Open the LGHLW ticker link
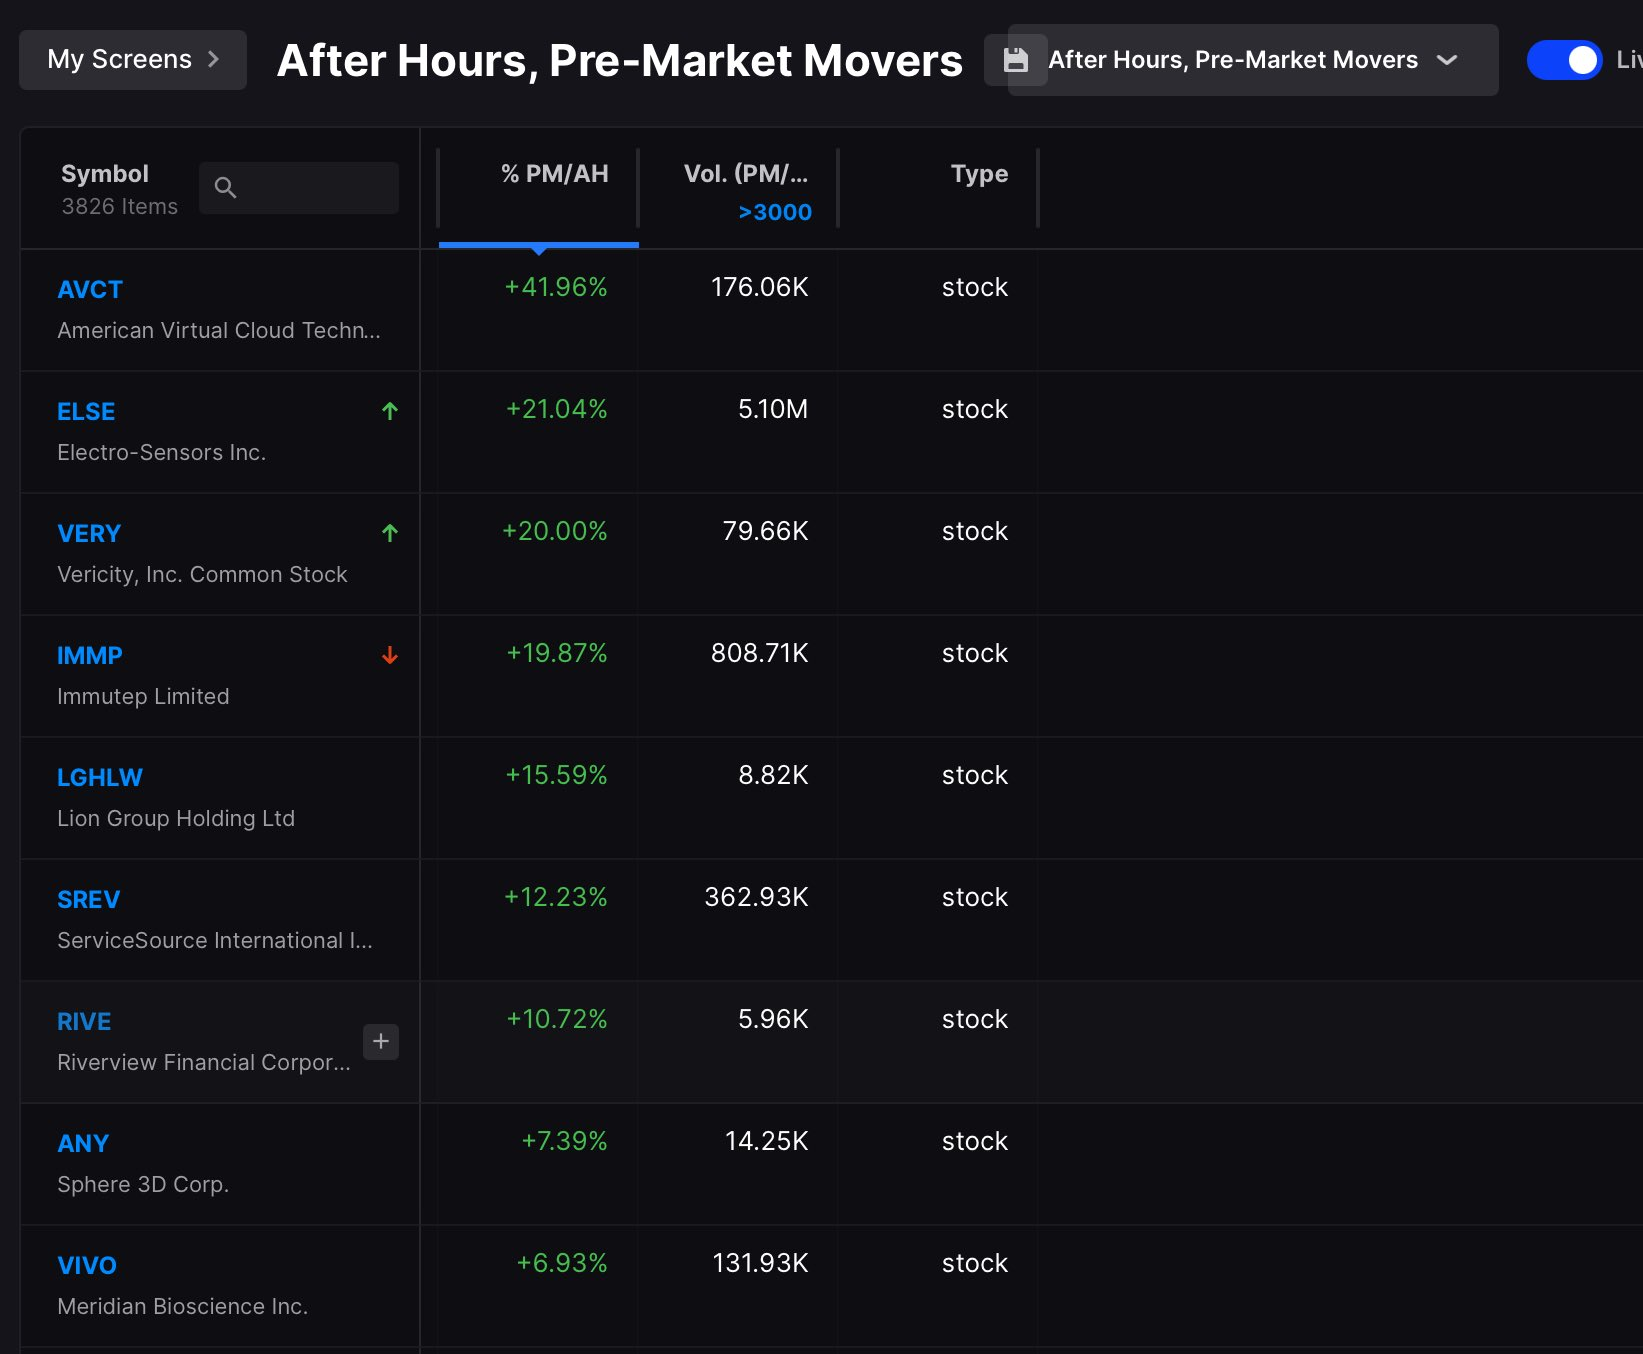Screen dimensions: 1643x1354 coord(100,777)
